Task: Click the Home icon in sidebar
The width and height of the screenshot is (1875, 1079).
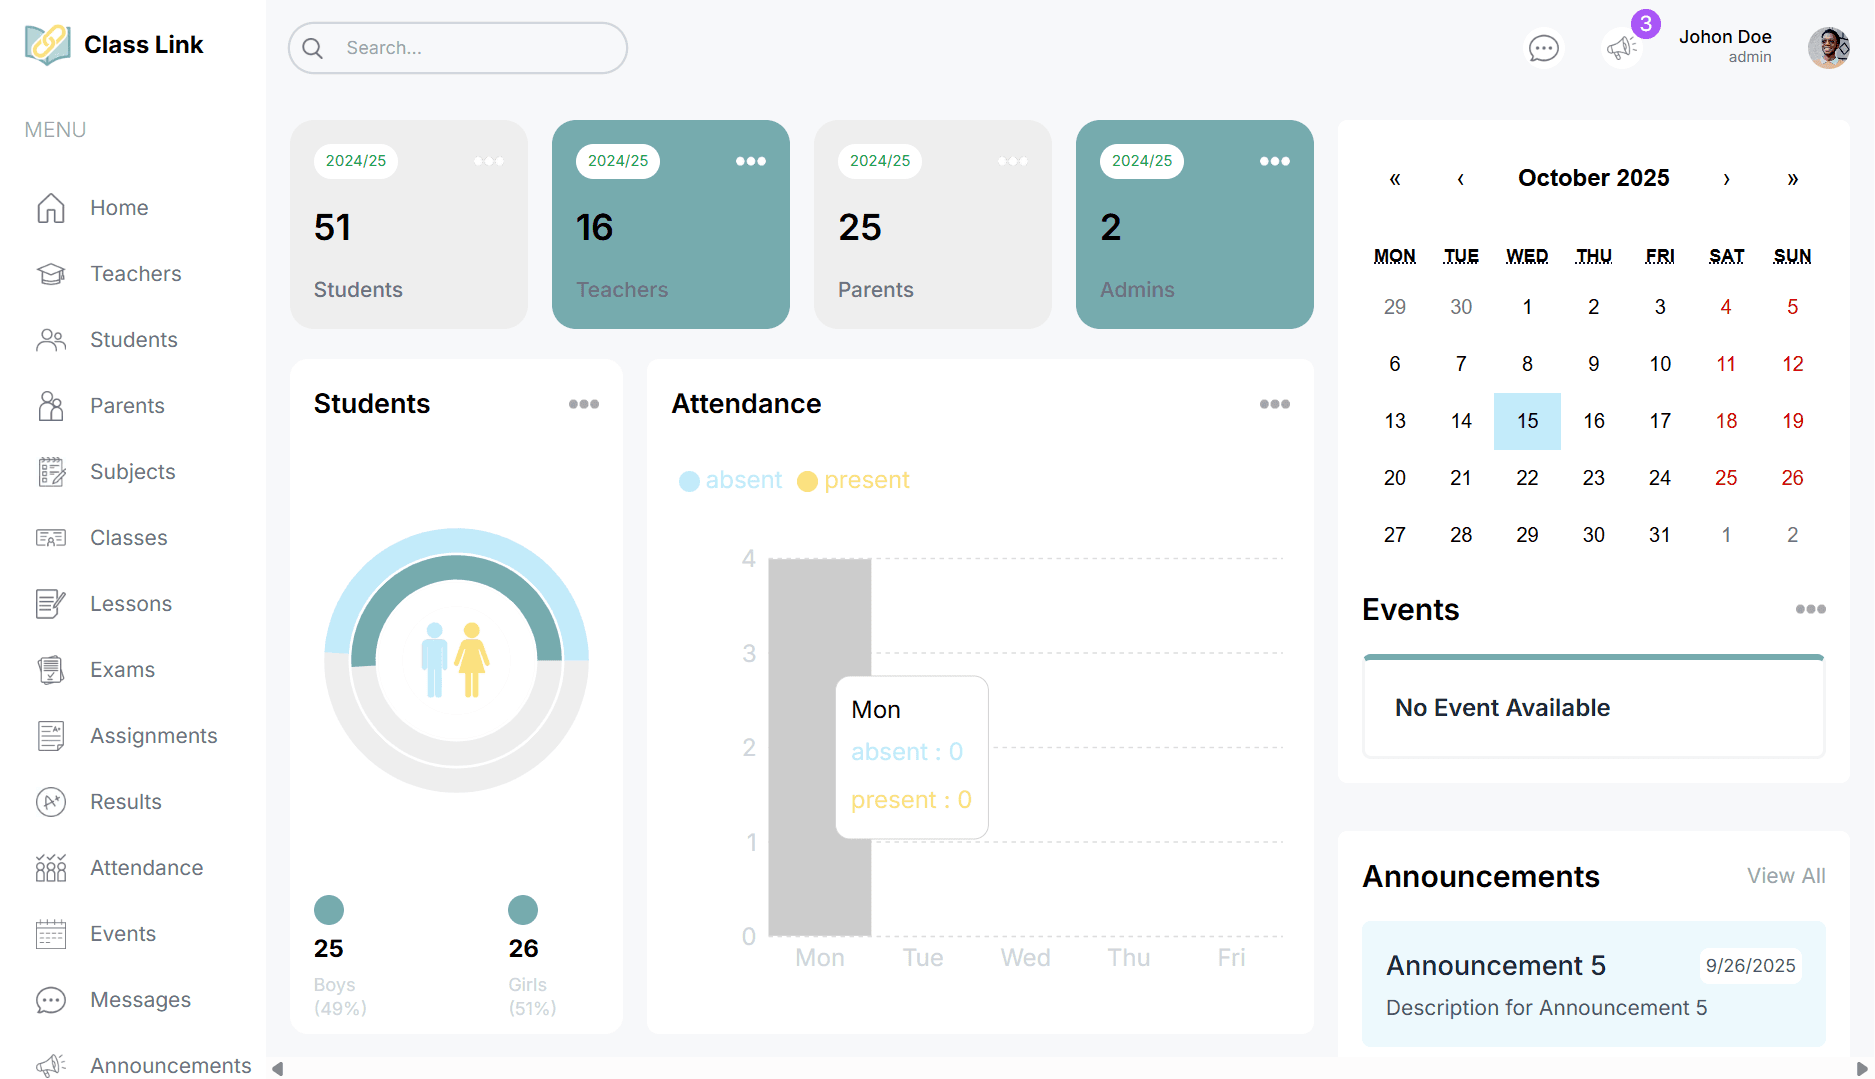Action: pyautogui.click(x=51, y=208)
